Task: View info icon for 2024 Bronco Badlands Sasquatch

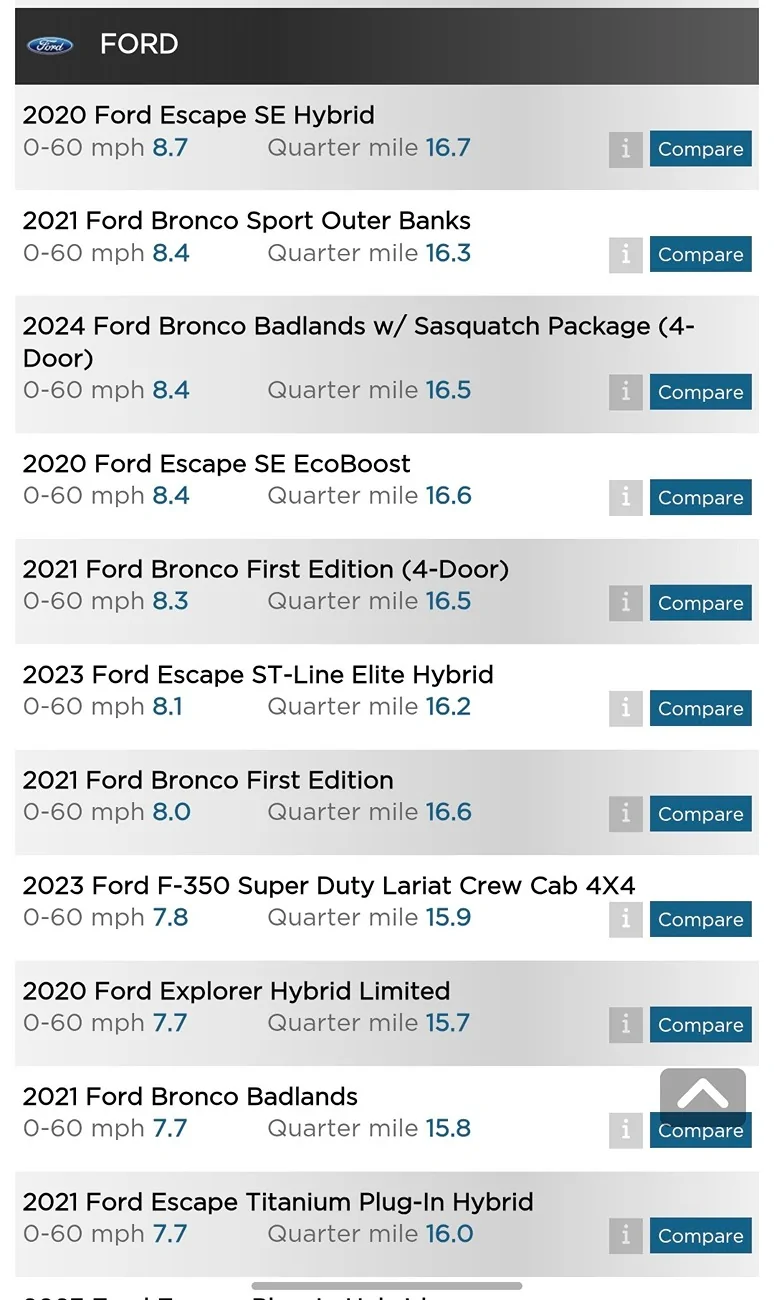Action: tap(625, 392)
